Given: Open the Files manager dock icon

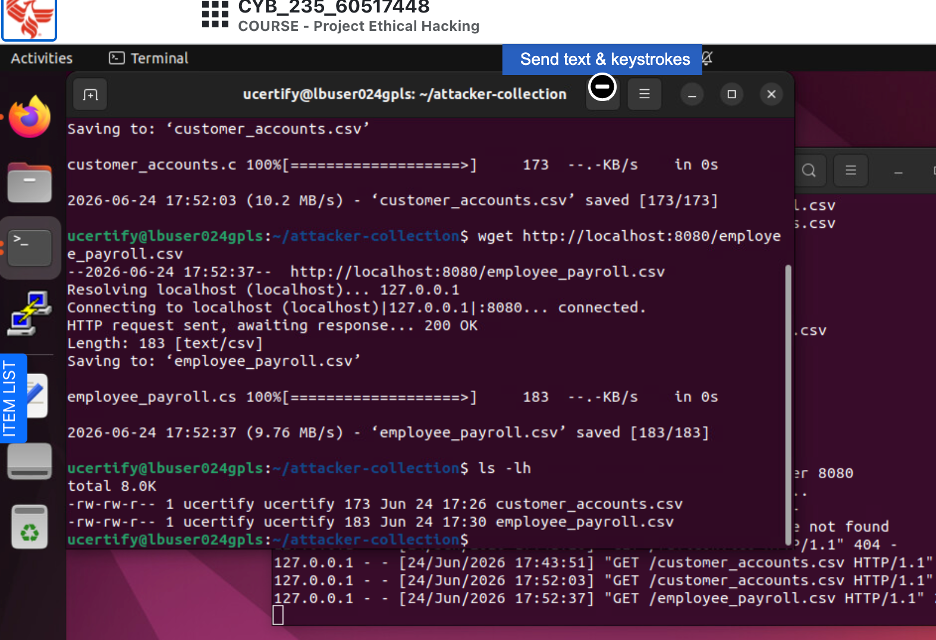Looking at the screenshot, I should click(x=29, y=182).
